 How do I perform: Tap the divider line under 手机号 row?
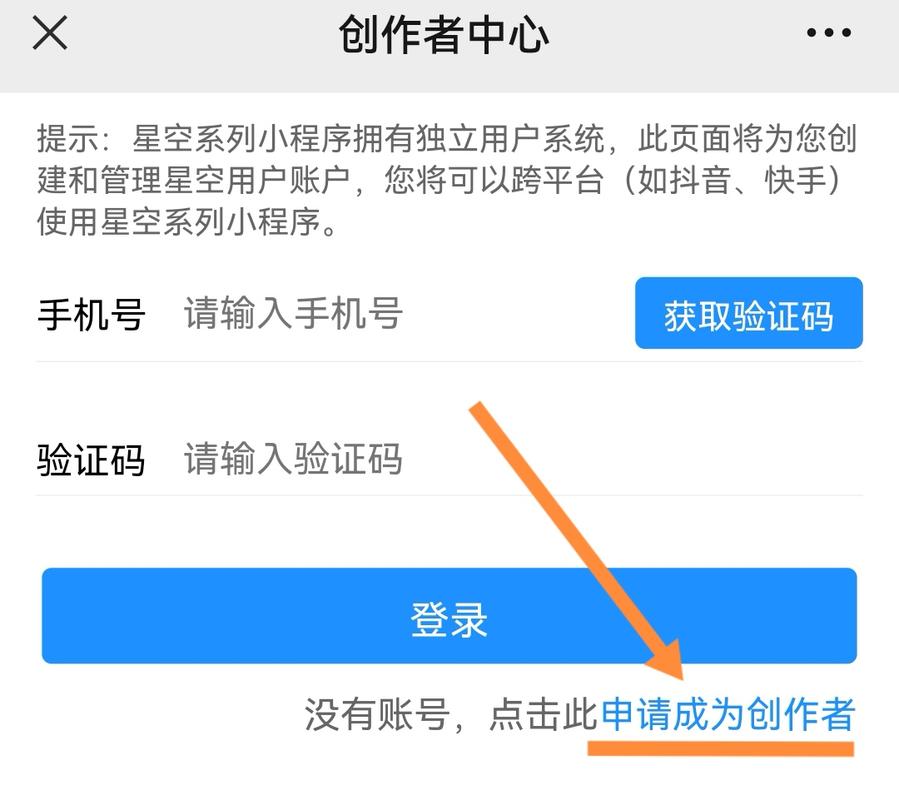(450, 362)
